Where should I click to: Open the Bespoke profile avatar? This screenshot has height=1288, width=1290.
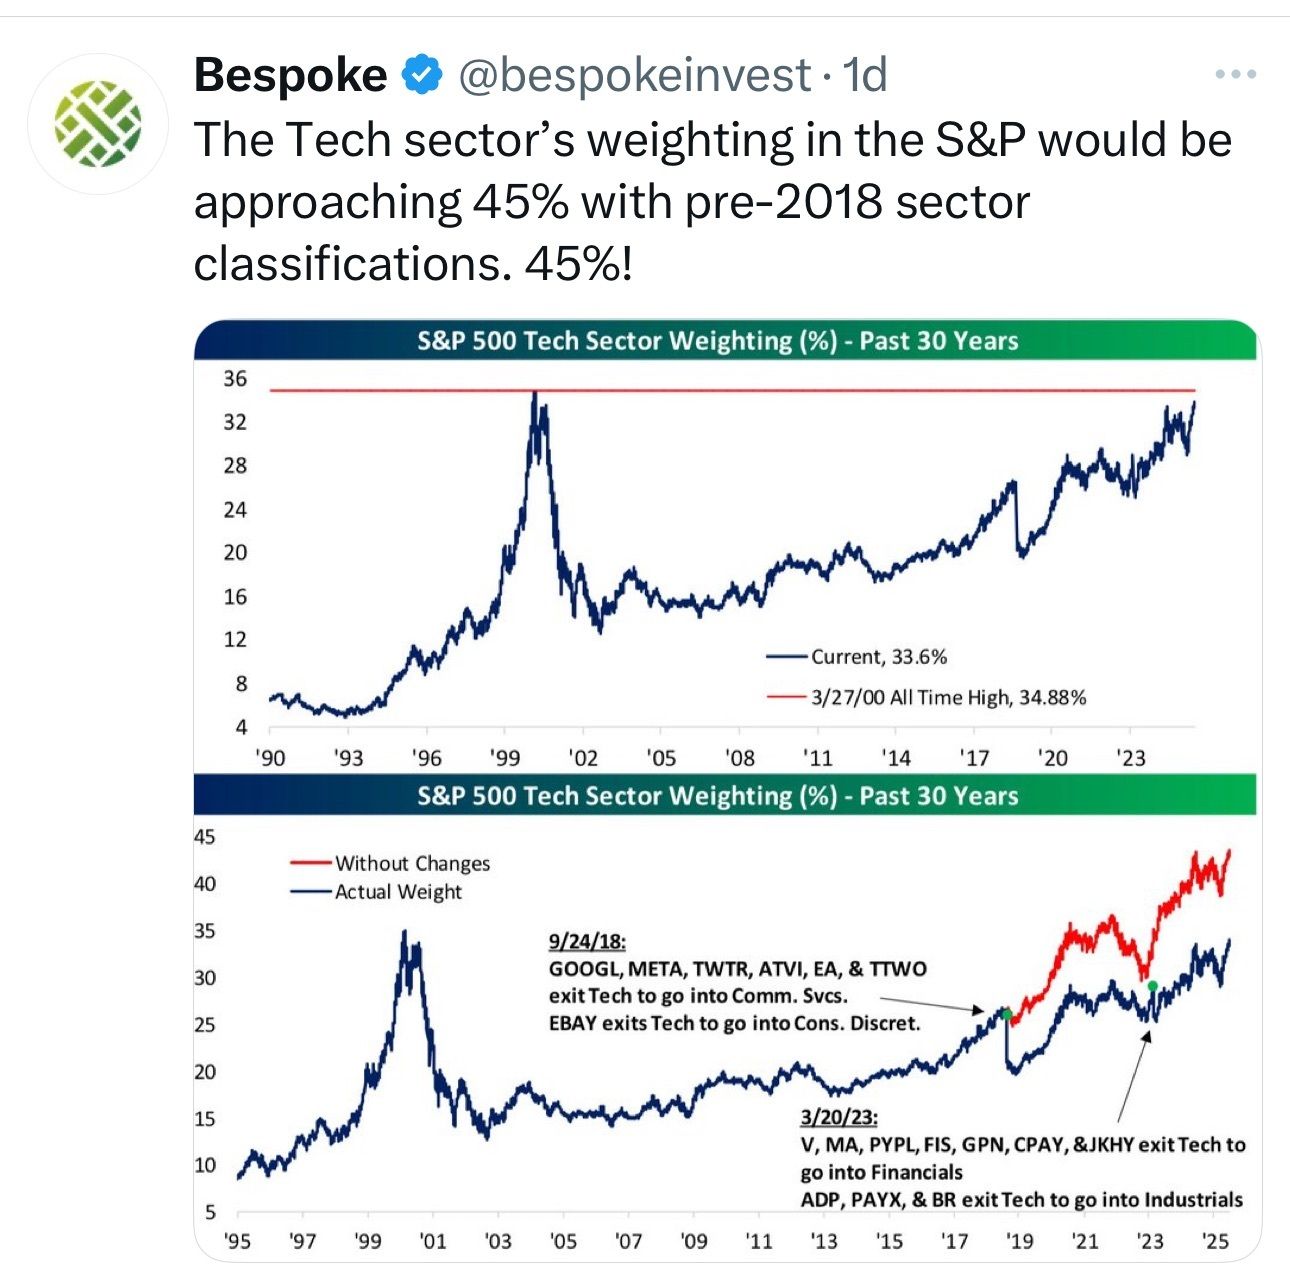coord(97,123)
